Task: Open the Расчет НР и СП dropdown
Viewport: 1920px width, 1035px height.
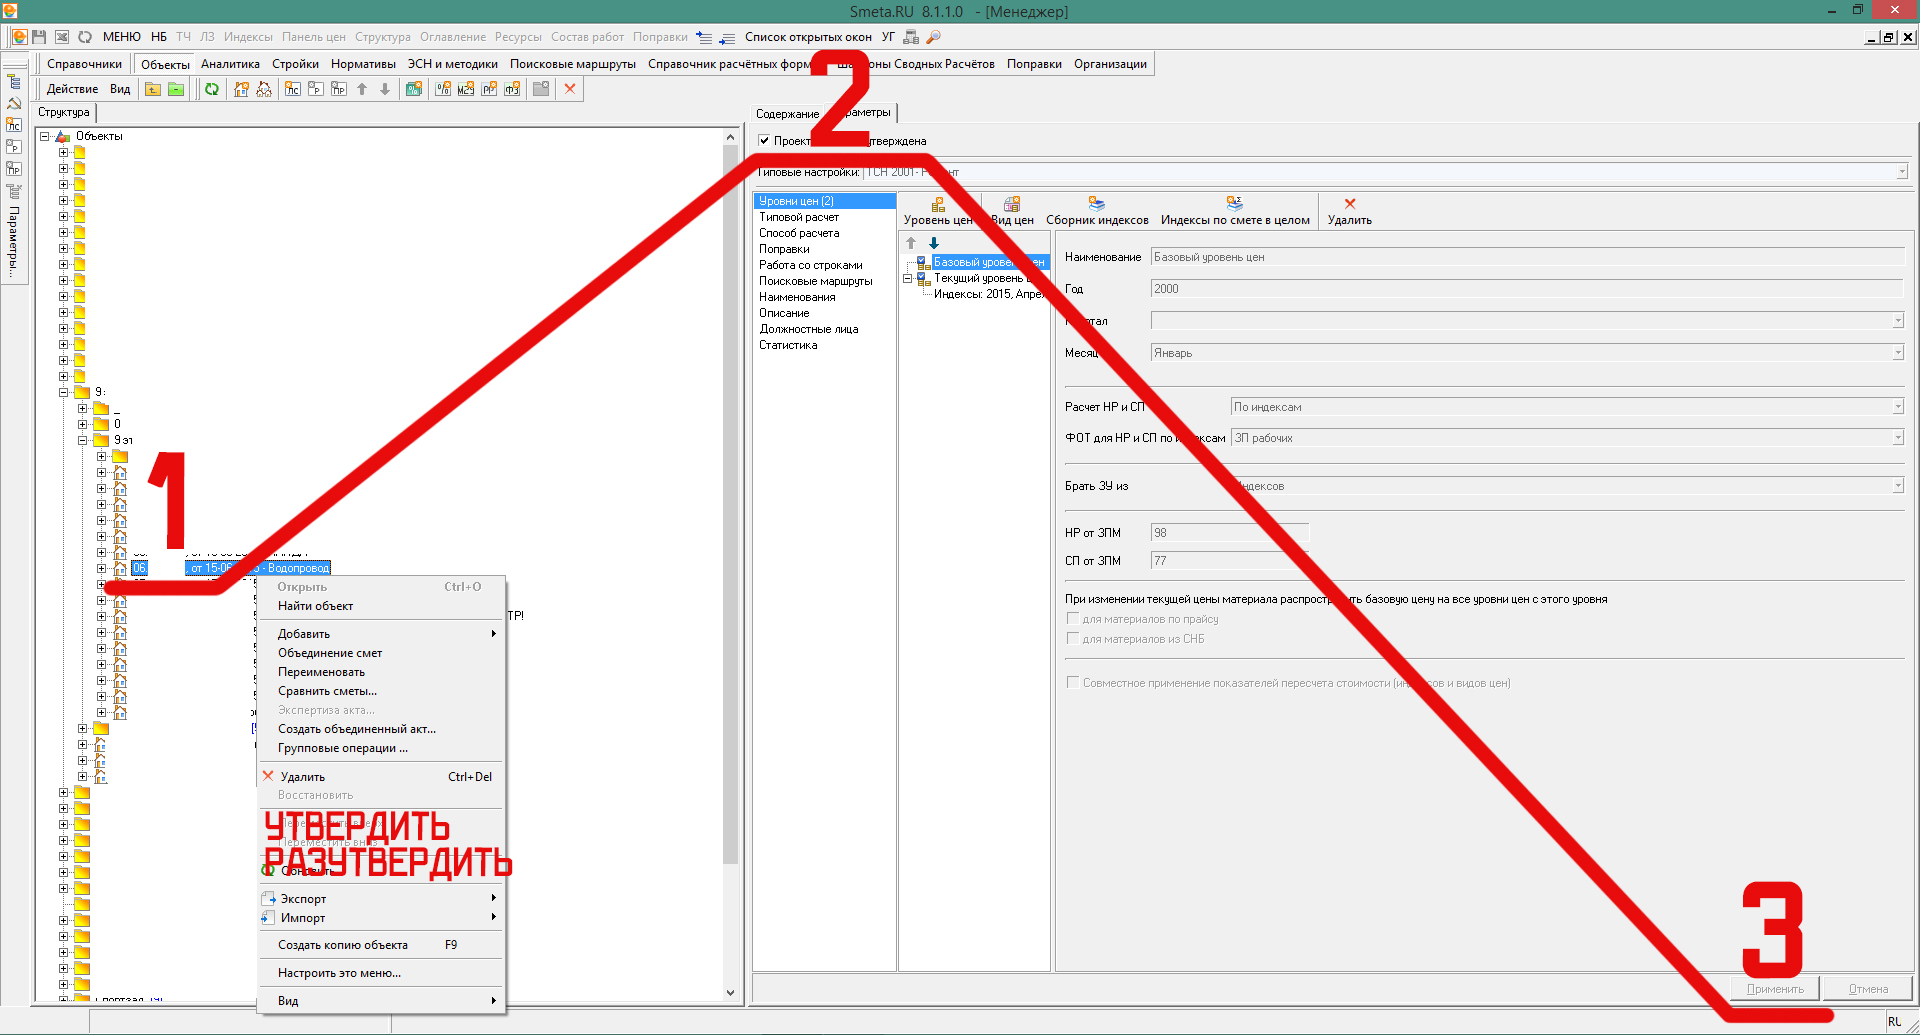Action: (1897, 407)
